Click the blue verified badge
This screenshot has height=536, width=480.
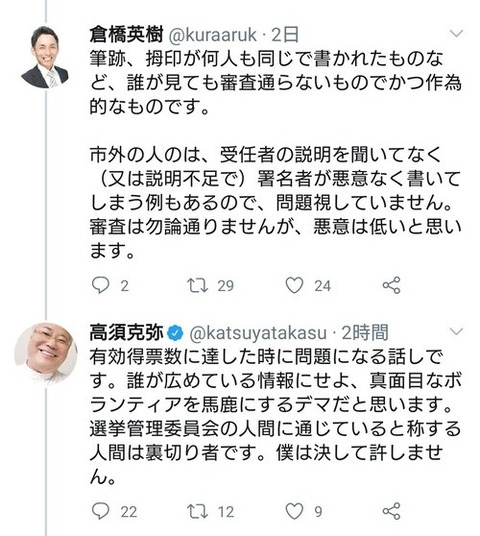click(x=176, y=333)
